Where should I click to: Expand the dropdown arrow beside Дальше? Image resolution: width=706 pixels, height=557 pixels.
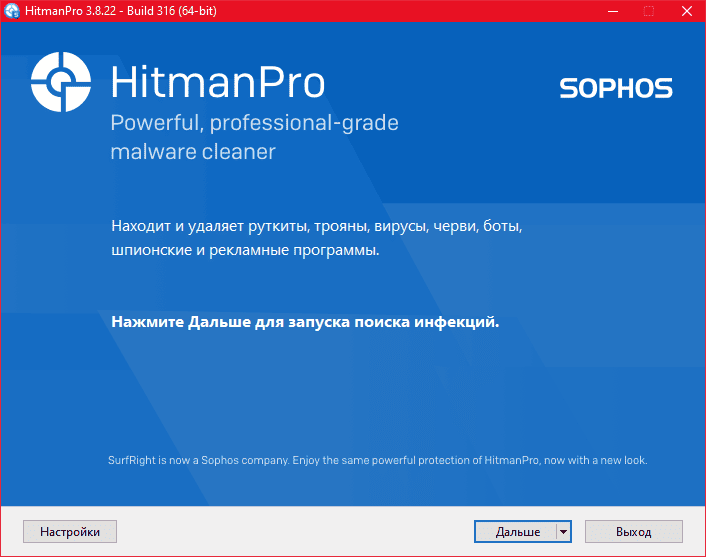pos(564,531)
